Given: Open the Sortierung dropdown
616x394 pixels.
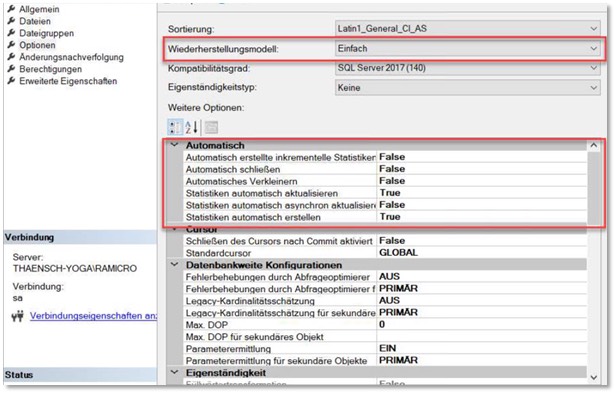Looking at the screenshot, I should pyautogui.click(x=468, y=28).
